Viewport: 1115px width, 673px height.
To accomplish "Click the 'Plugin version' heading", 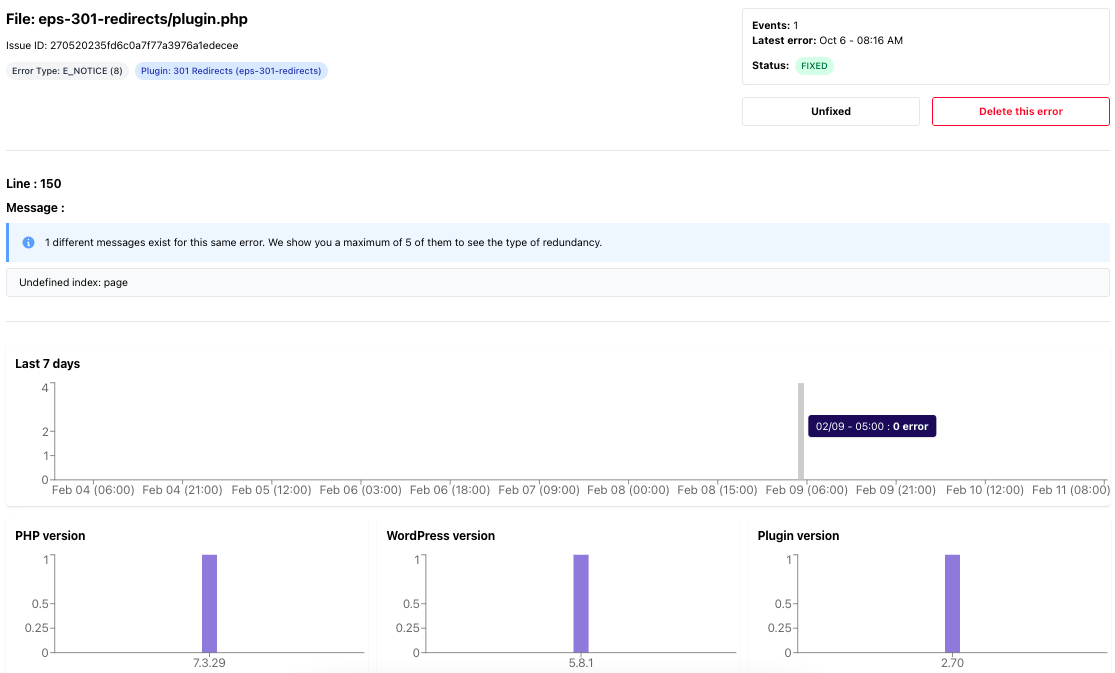I will (x=799, y=536).
